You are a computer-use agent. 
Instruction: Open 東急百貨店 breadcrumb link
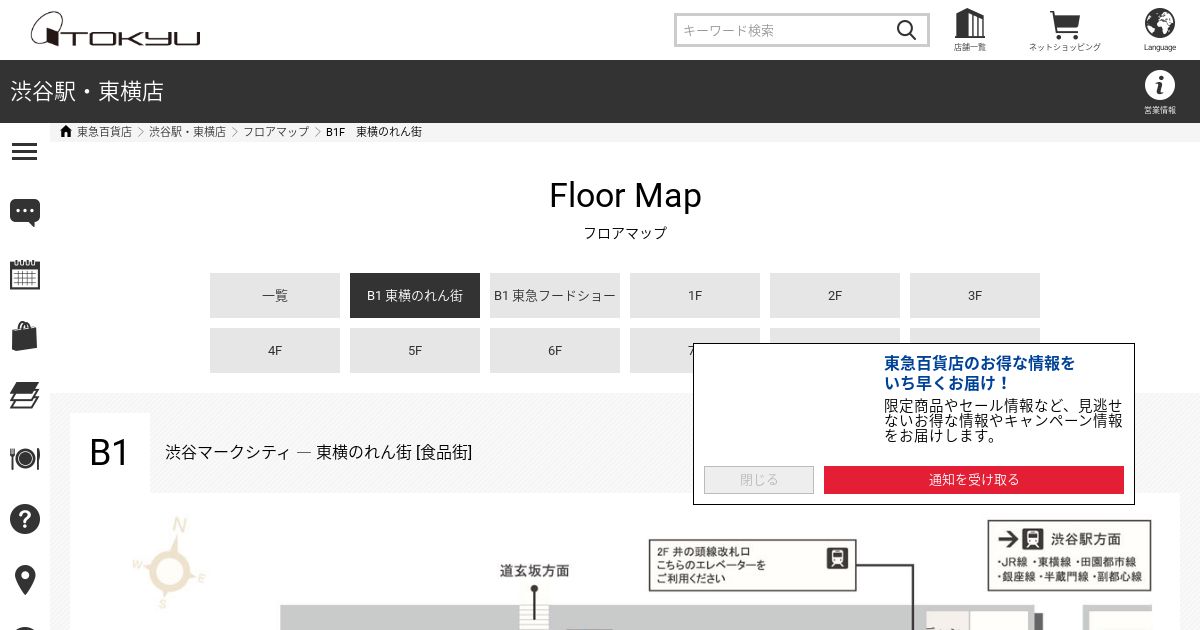tap(104, 132)
